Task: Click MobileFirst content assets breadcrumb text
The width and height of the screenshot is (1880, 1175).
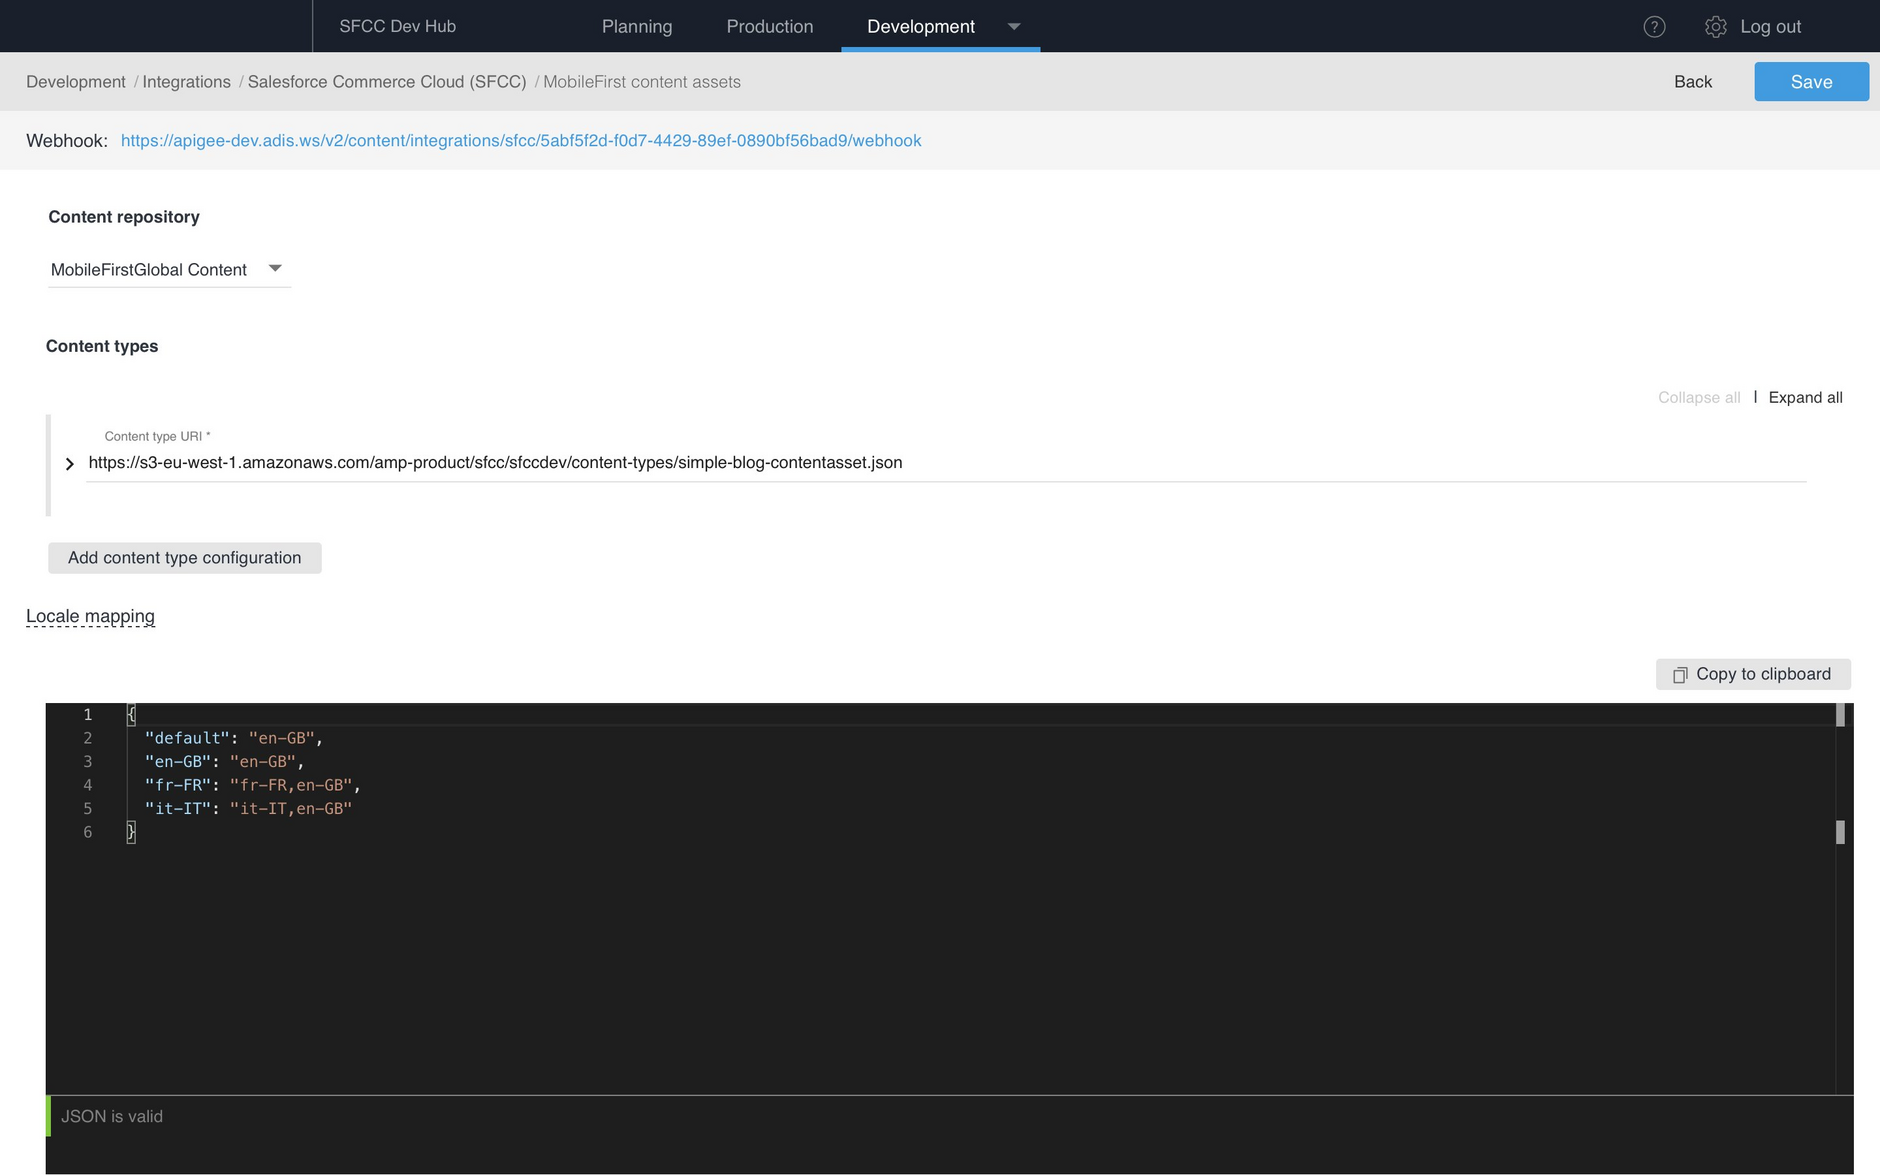Action: click(x=642, y=82)
